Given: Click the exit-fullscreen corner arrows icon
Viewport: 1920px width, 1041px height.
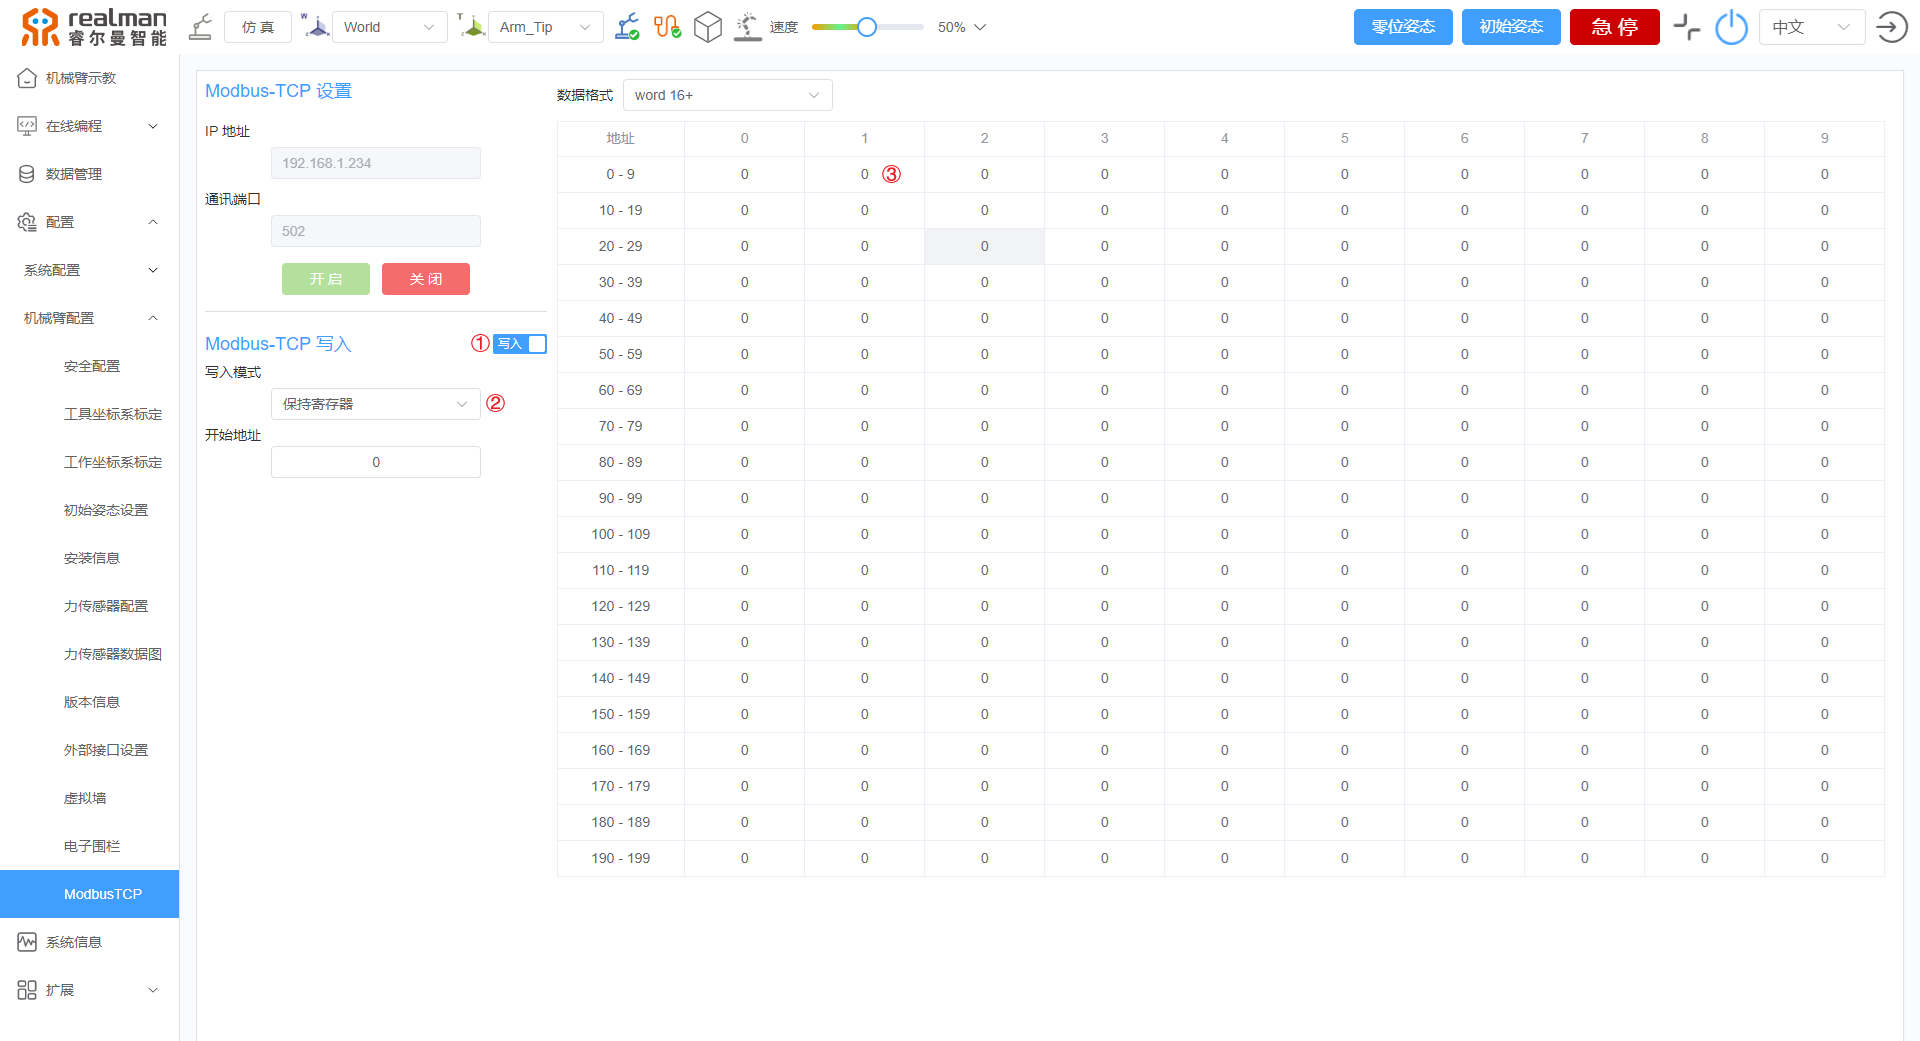Looking at the screenshot, I should tap(1687, 27).
